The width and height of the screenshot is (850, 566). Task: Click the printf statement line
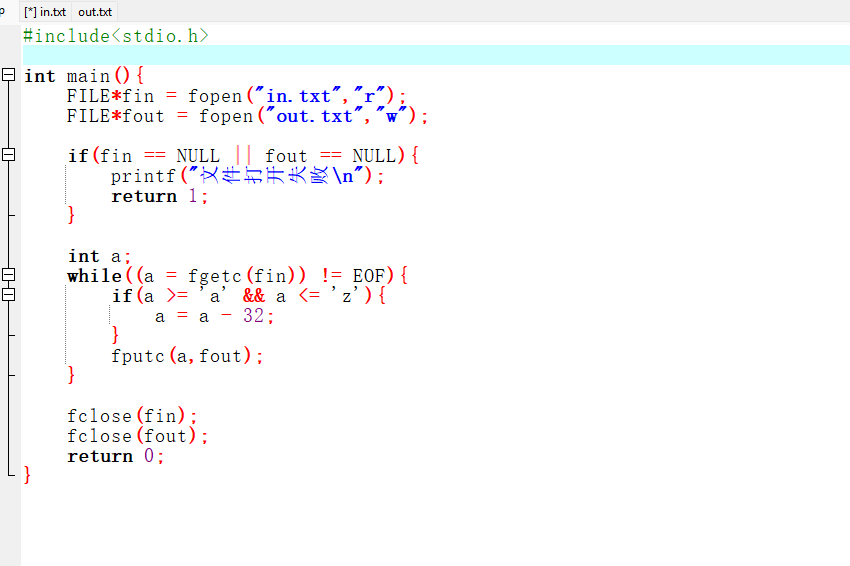[248, 176]
